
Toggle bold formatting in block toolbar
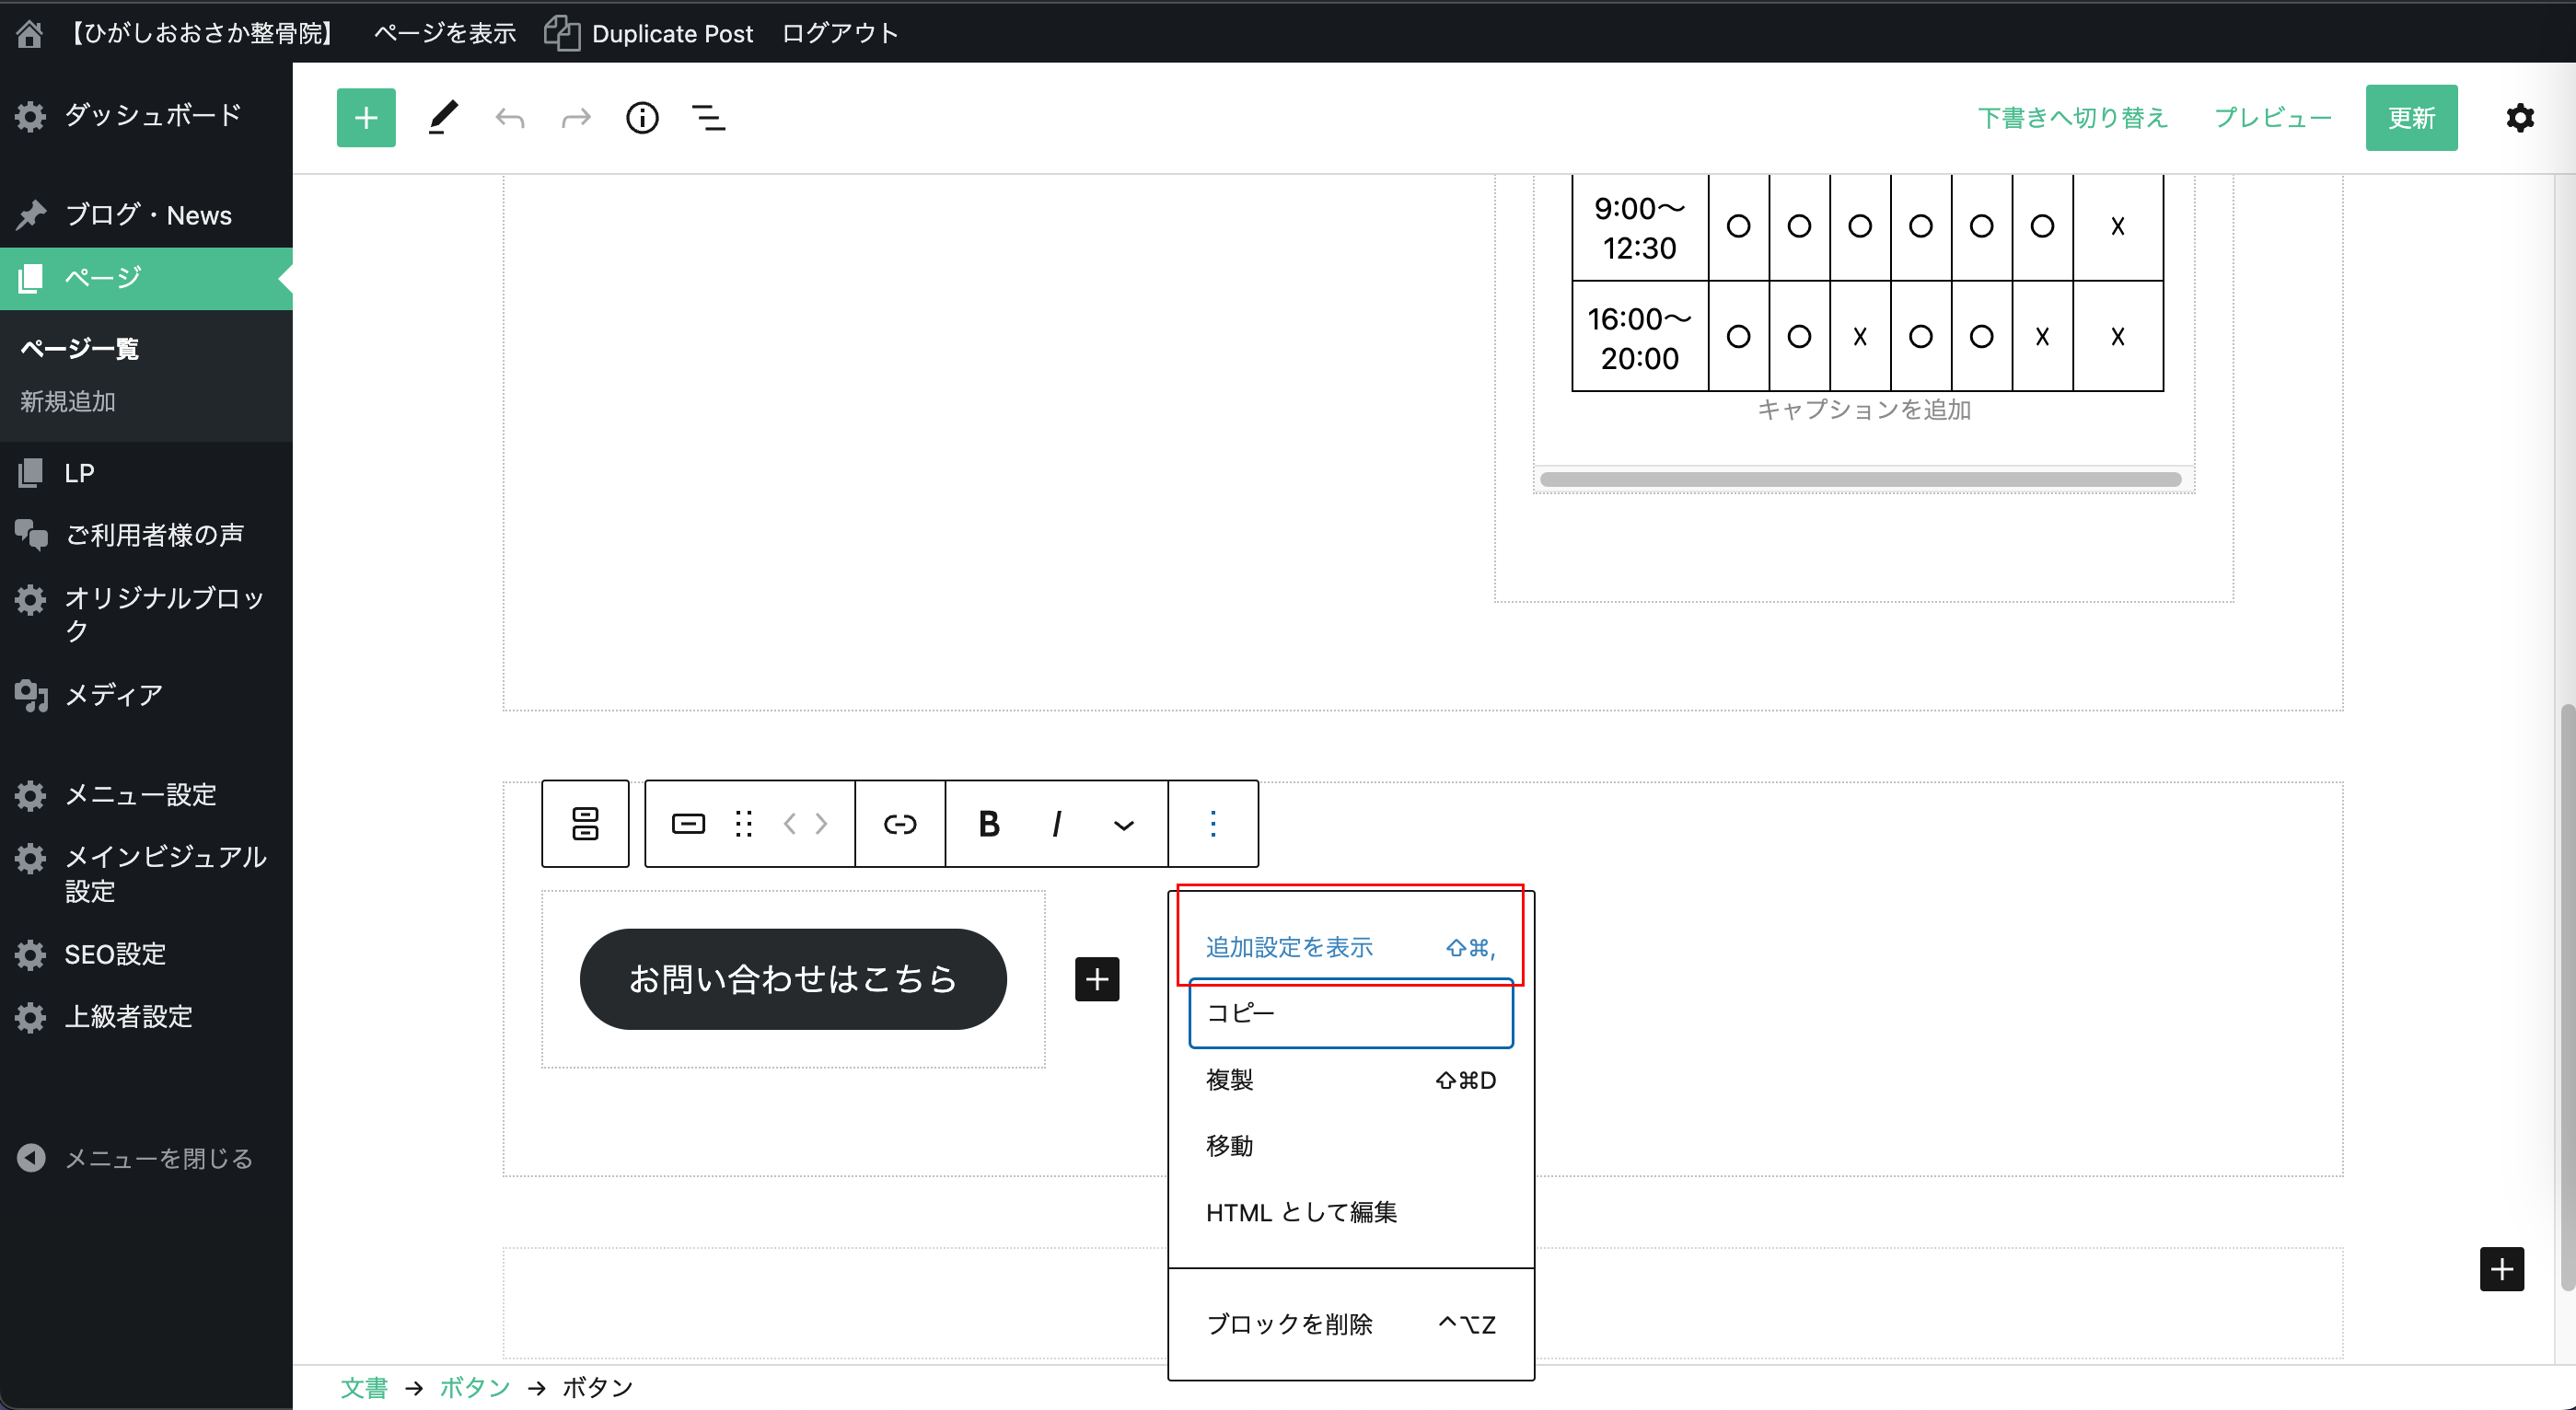(988, 824)
